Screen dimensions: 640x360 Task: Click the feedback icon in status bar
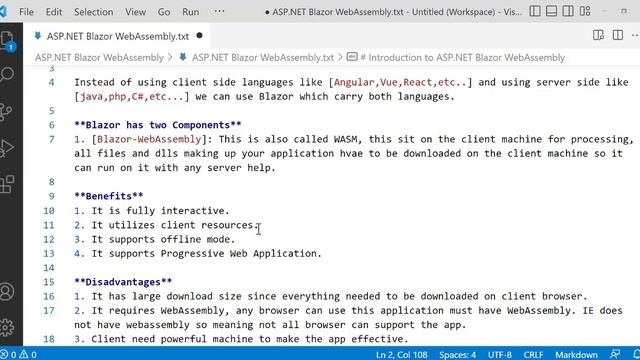[x=615, y=354]
